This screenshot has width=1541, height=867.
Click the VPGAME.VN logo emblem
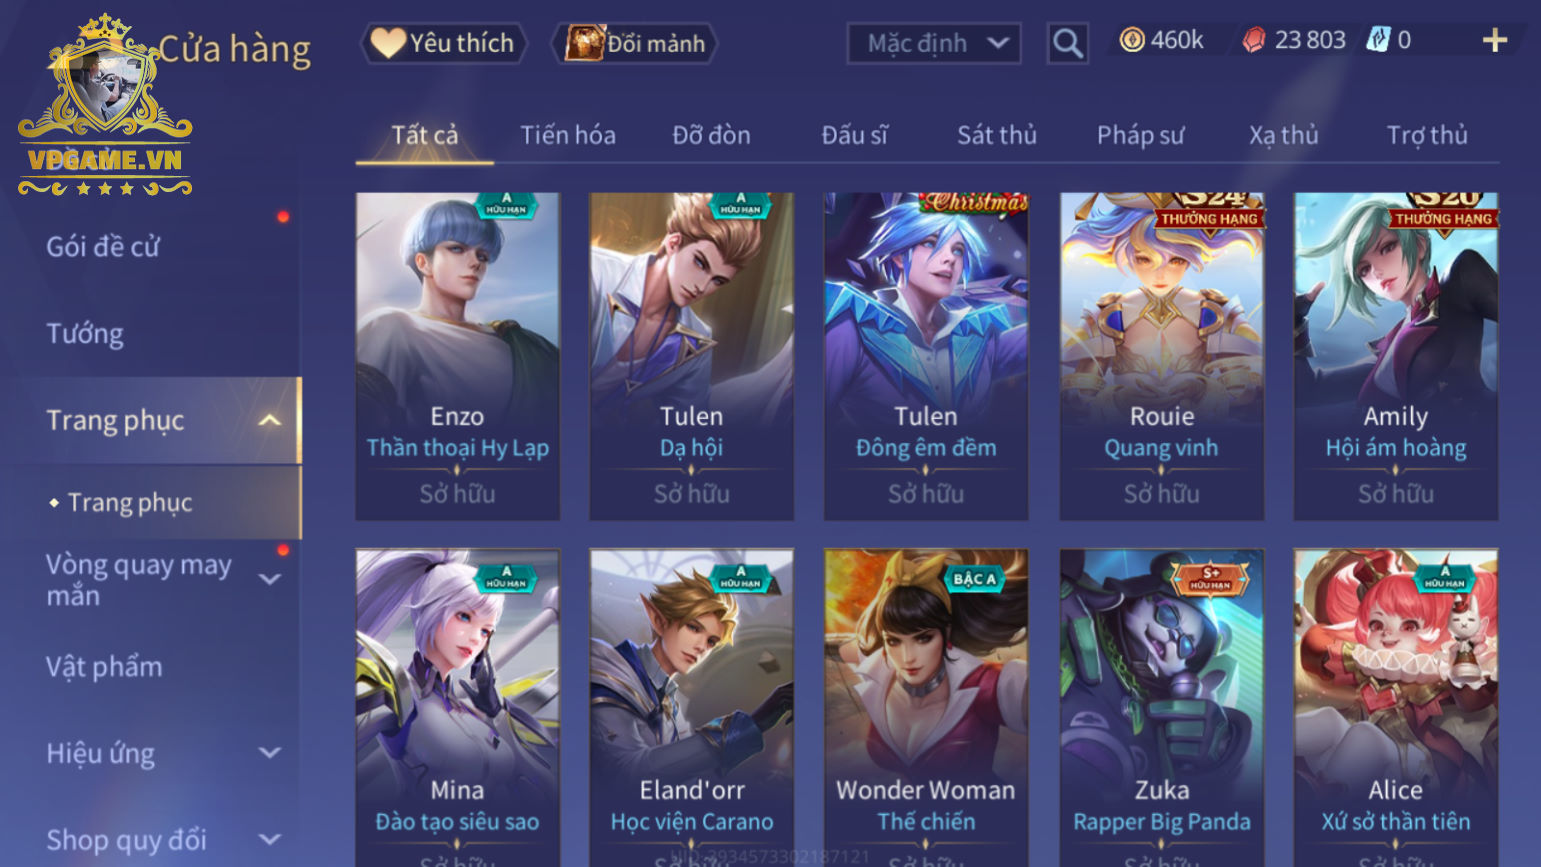105,105
